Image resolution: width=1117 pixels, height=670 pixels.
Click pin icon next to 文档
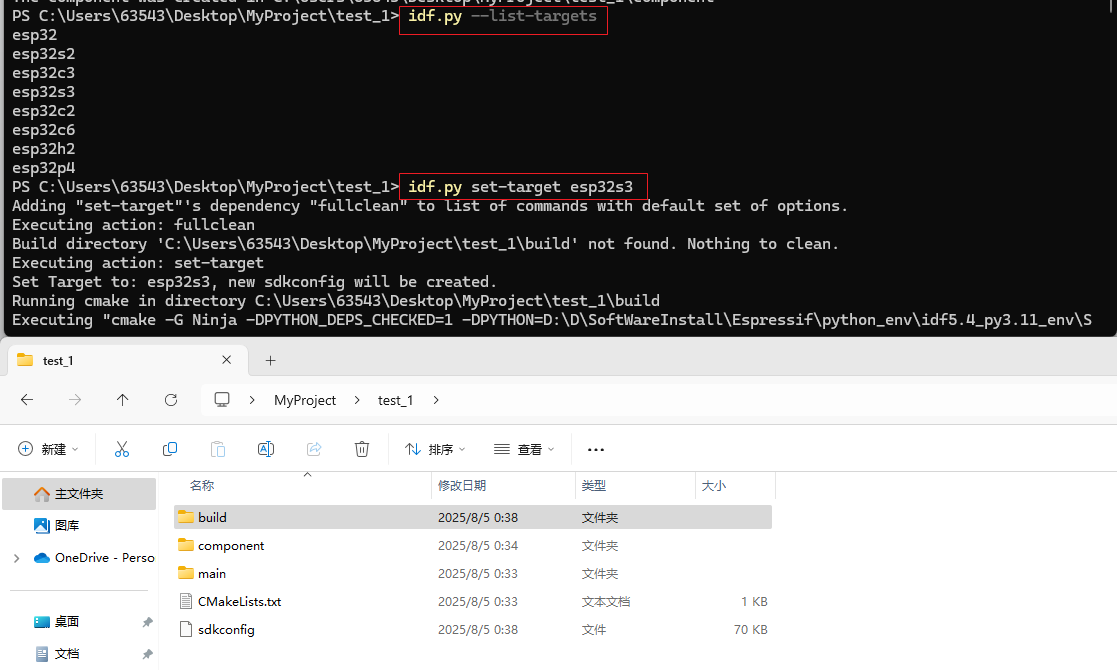pos(147,654)
